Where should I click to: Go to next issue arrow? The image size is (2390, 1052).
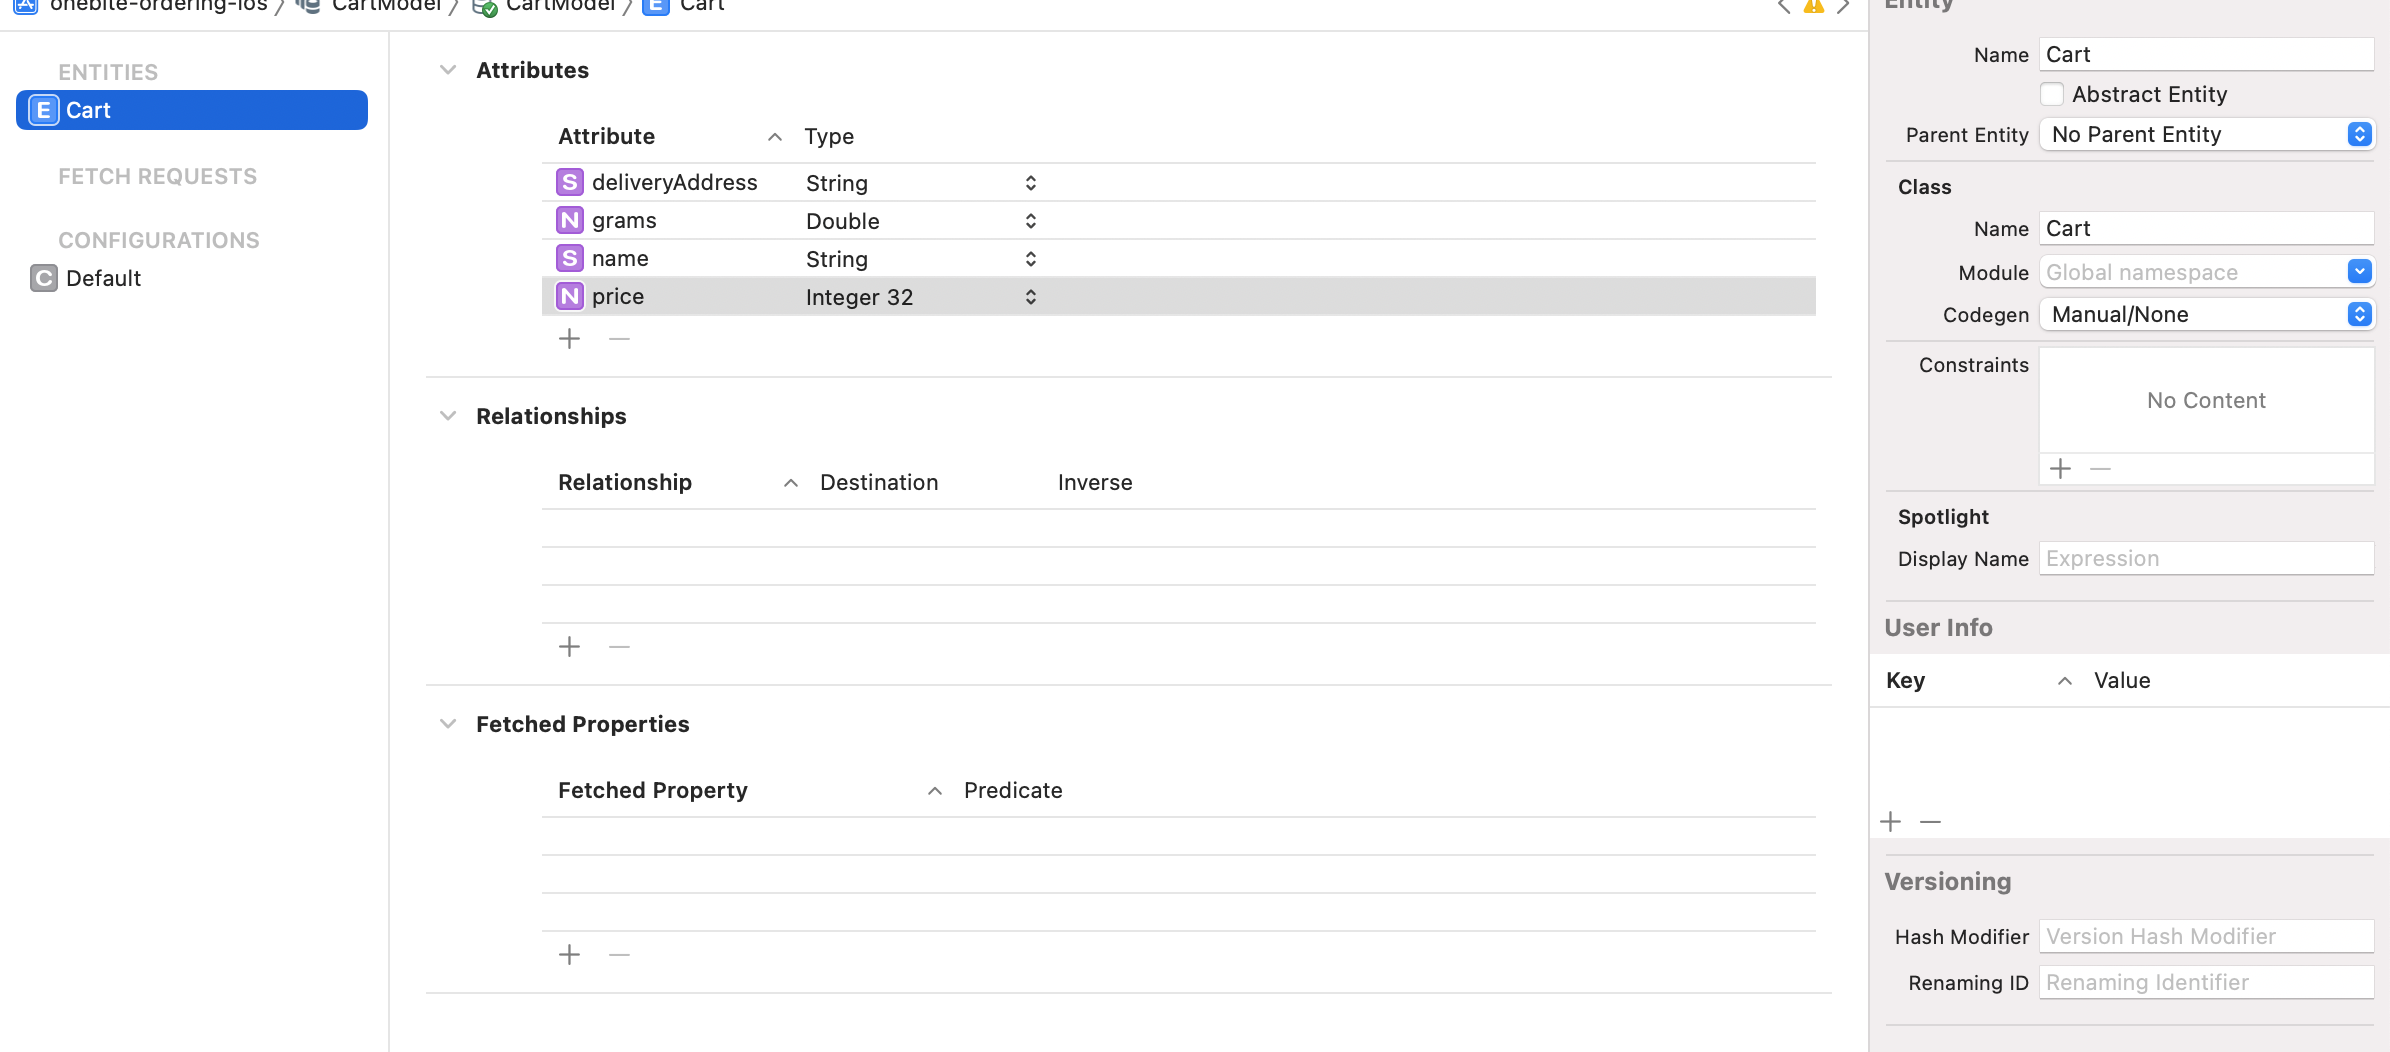pos(1843,6)
